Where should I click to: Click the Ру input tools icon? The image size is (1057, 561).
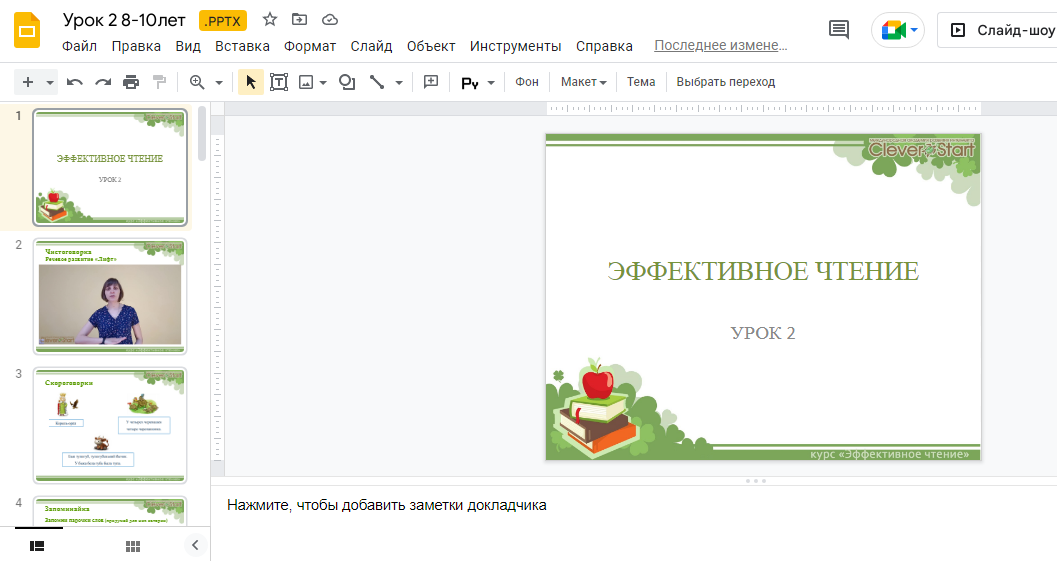(x=470, y=83)
